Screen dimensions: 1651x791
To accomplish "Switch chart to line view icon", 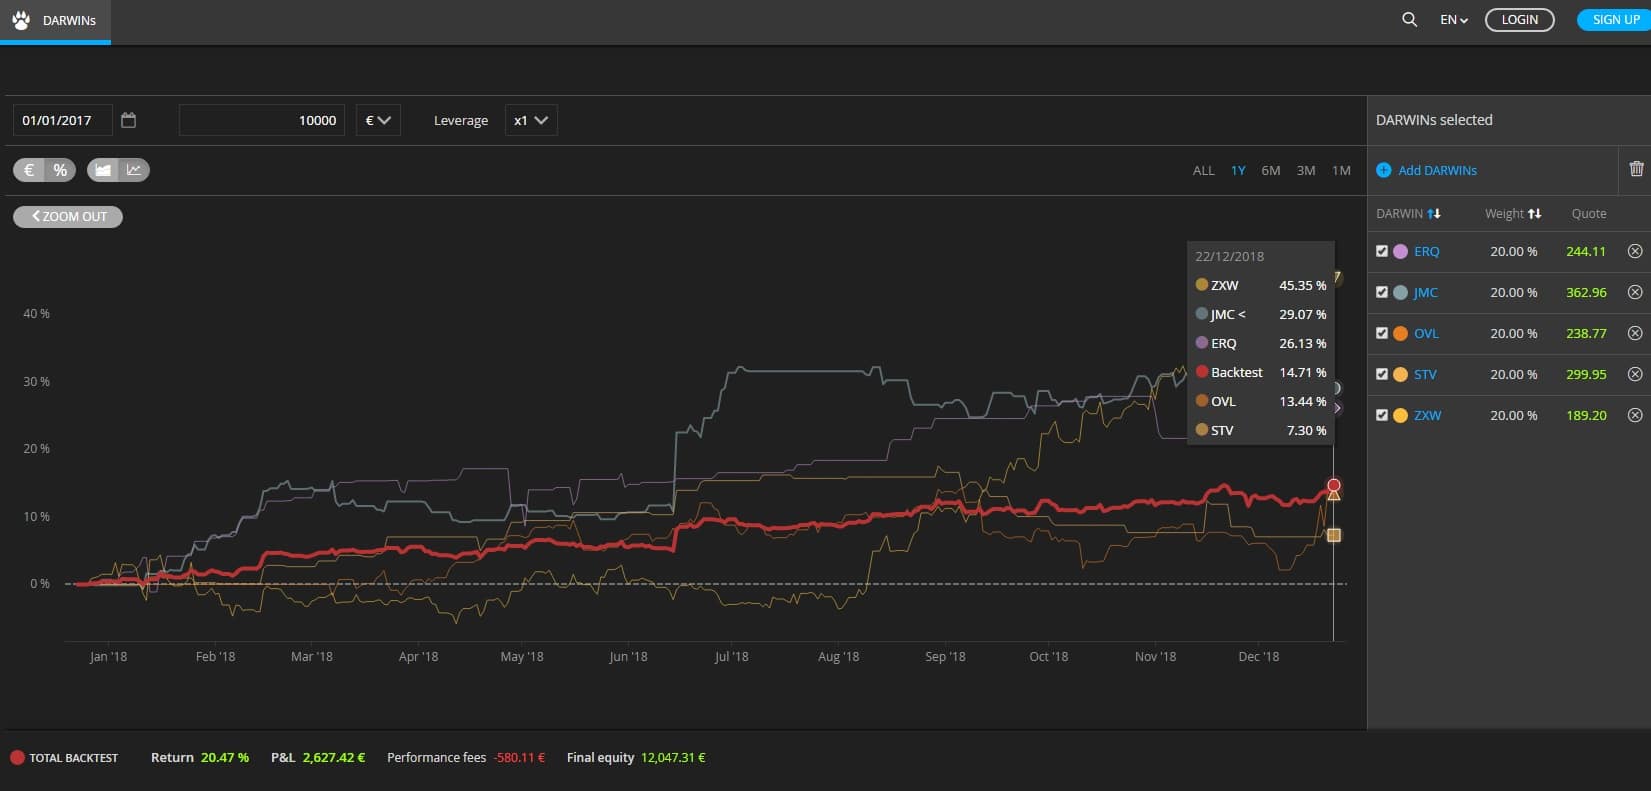I will coord(134,170).
